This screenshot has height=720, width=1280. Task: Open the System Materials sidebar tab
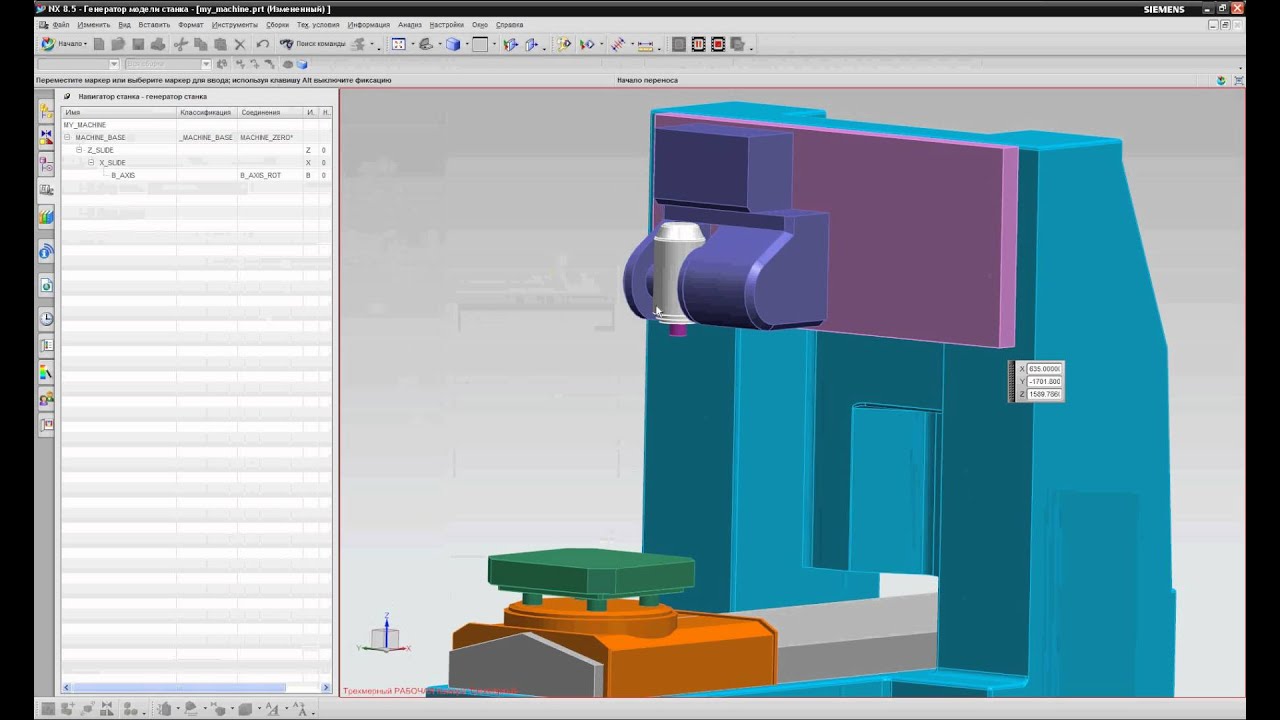coord(46,372)
